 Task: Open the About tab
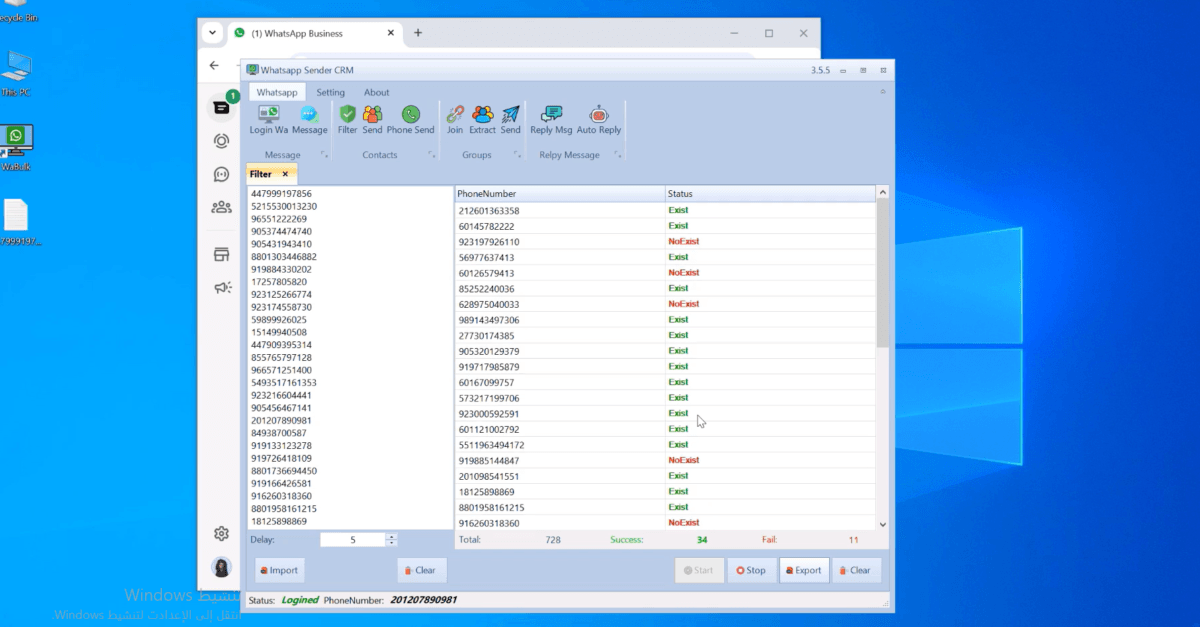click(x=376, y=91)
